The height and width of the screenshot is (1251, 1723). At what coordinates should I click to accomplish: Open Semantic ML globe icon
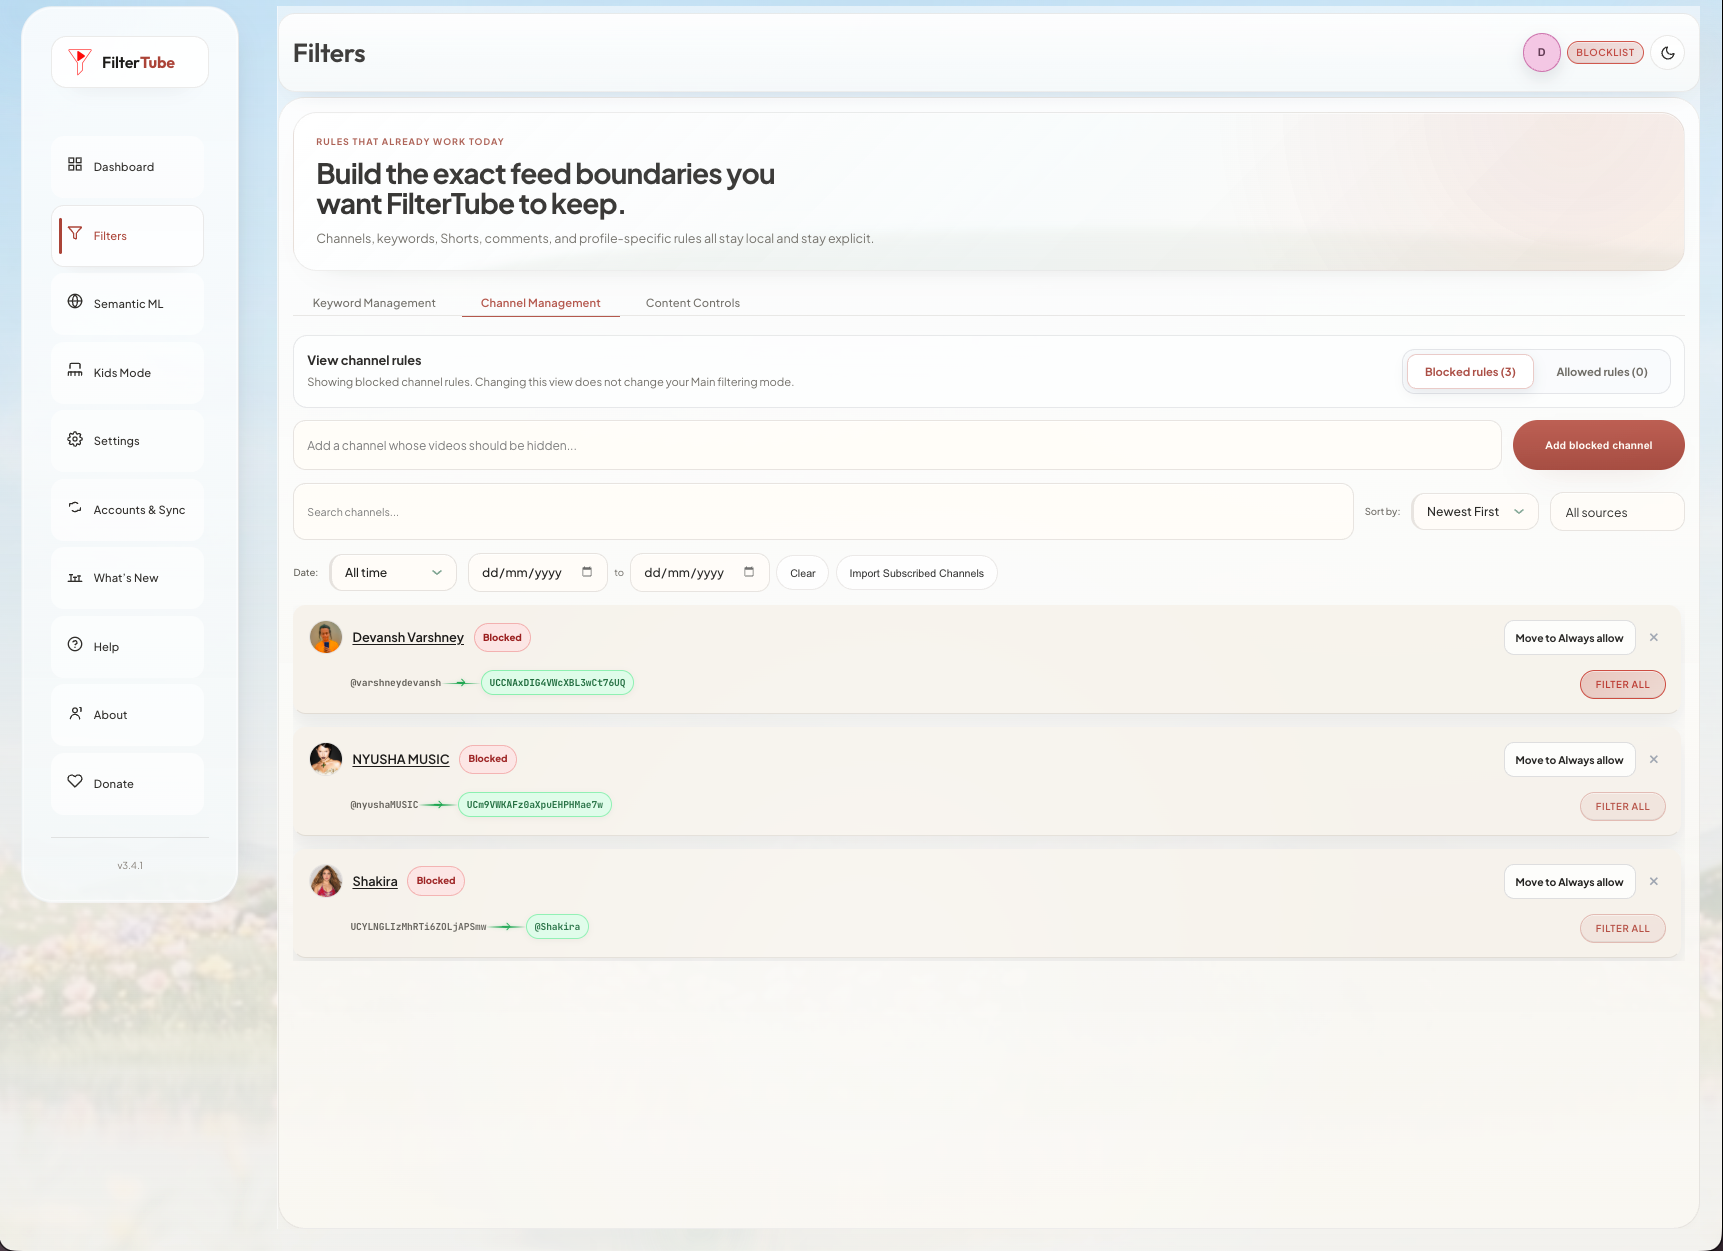(x=75, y=302)
